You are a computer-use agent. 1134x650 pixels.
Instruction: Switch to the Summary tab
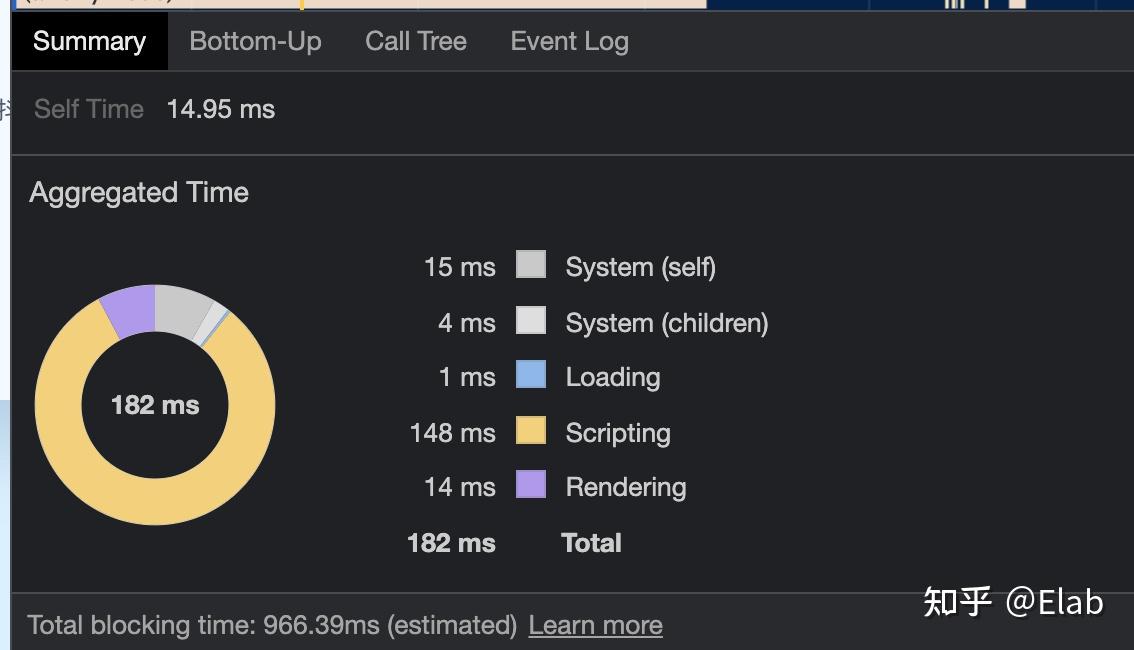tap(89, 41)
